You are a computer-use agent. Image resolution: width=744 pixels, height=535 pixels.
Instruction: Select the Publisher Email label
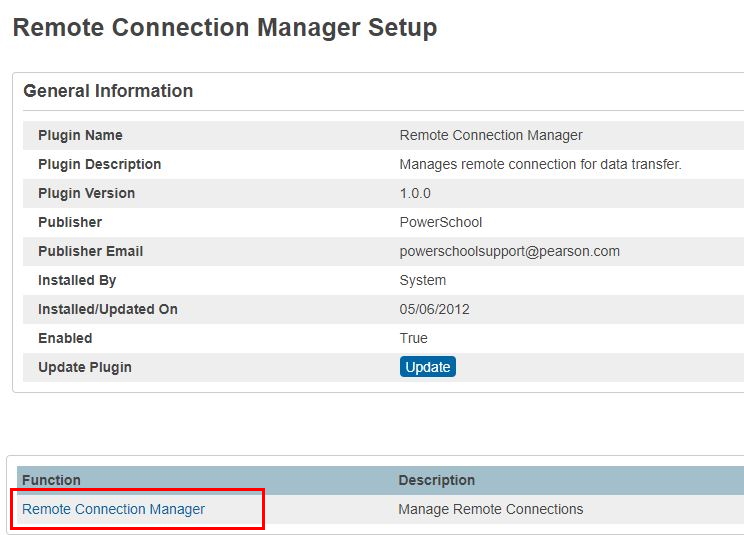[x=90, y=251]
